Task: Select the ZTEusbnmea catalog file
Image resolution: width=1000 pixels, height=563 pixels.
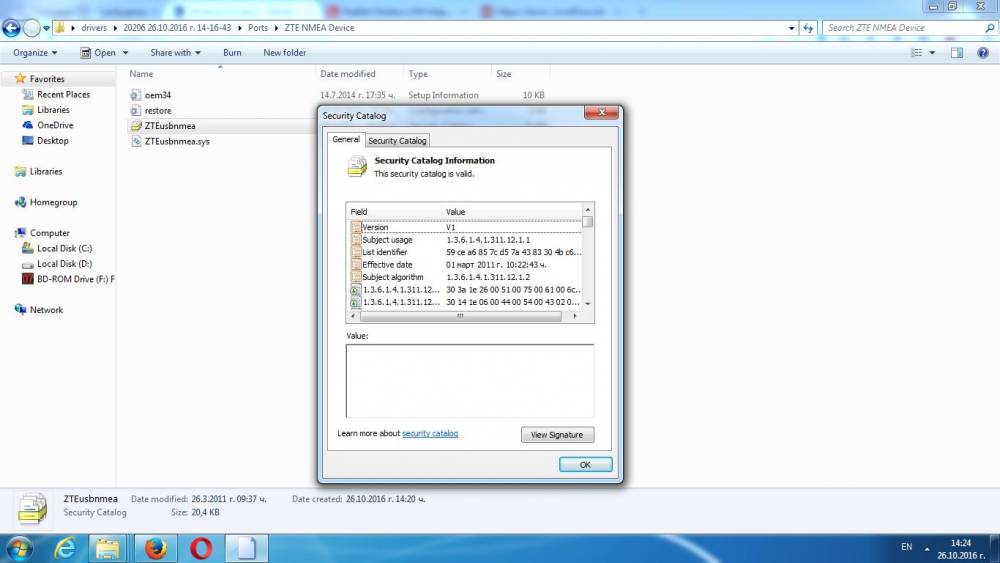Action: [x=170, y=126]
